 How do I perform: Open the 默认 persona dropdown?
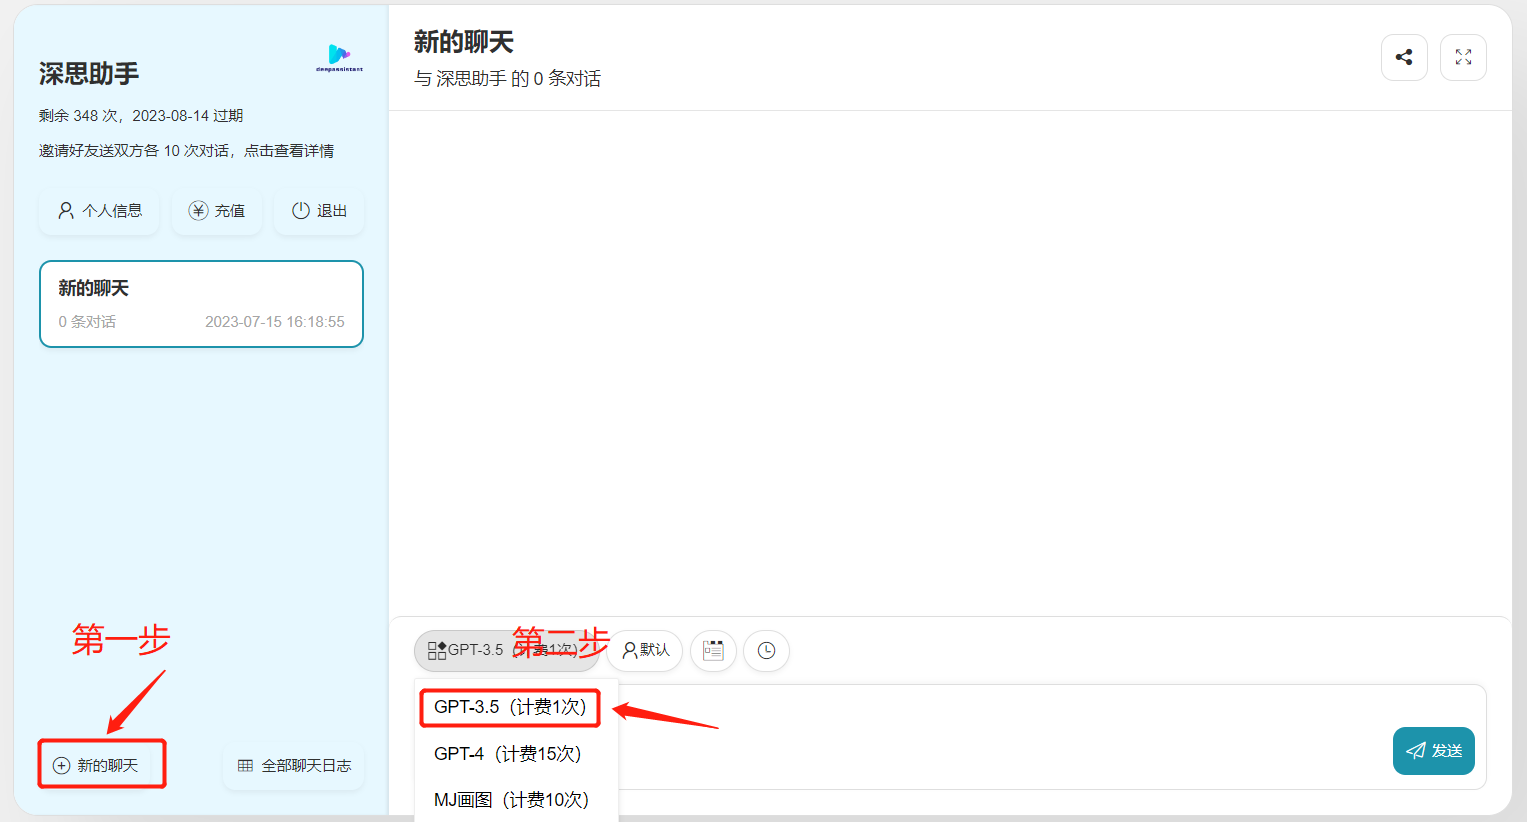(645, 651)
